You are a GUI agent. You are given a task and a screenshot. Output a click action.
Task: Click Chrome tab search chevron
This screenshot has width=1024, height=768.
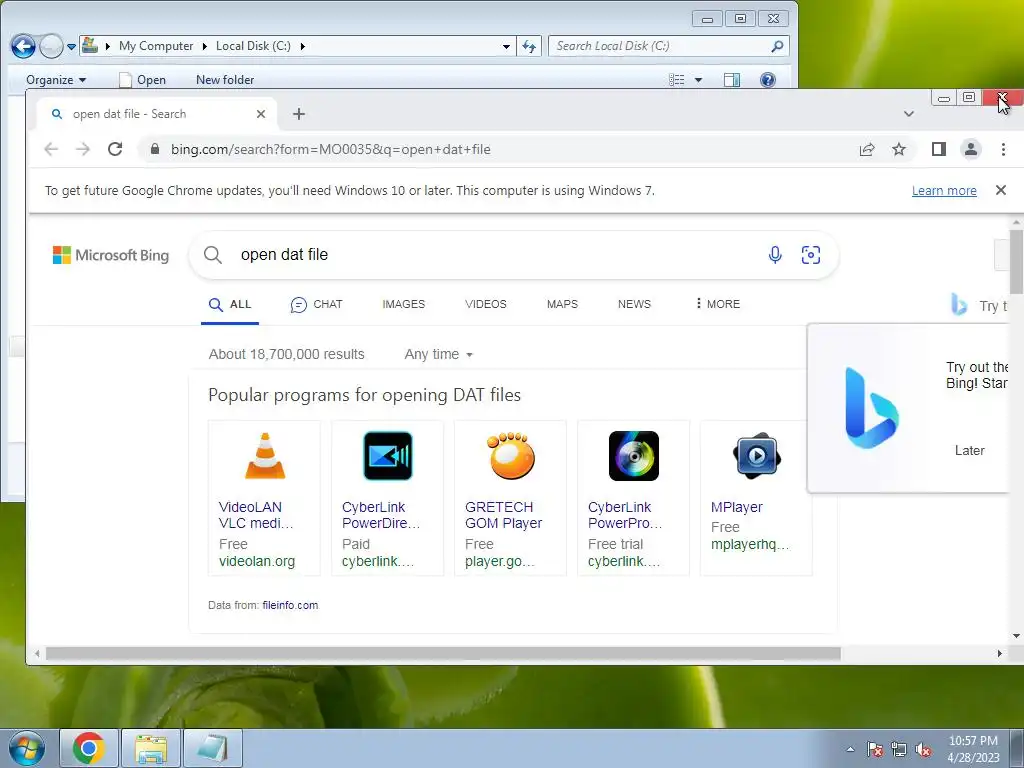(x=908, y=114)
